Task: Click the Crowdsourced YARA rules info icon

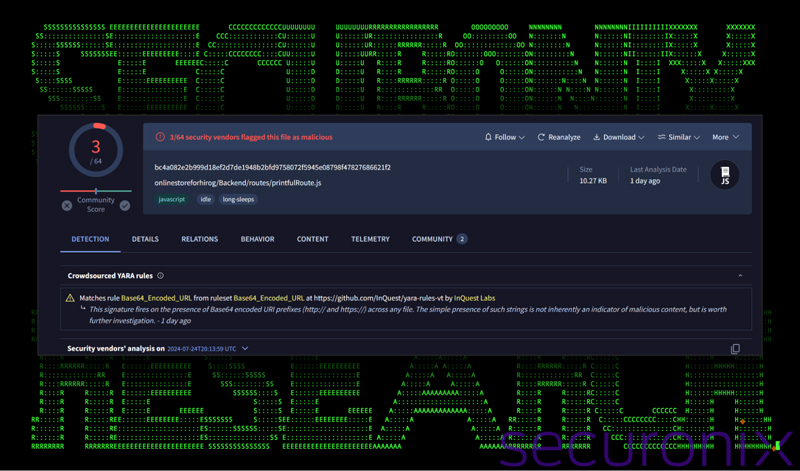Action: tap(160, 276)
